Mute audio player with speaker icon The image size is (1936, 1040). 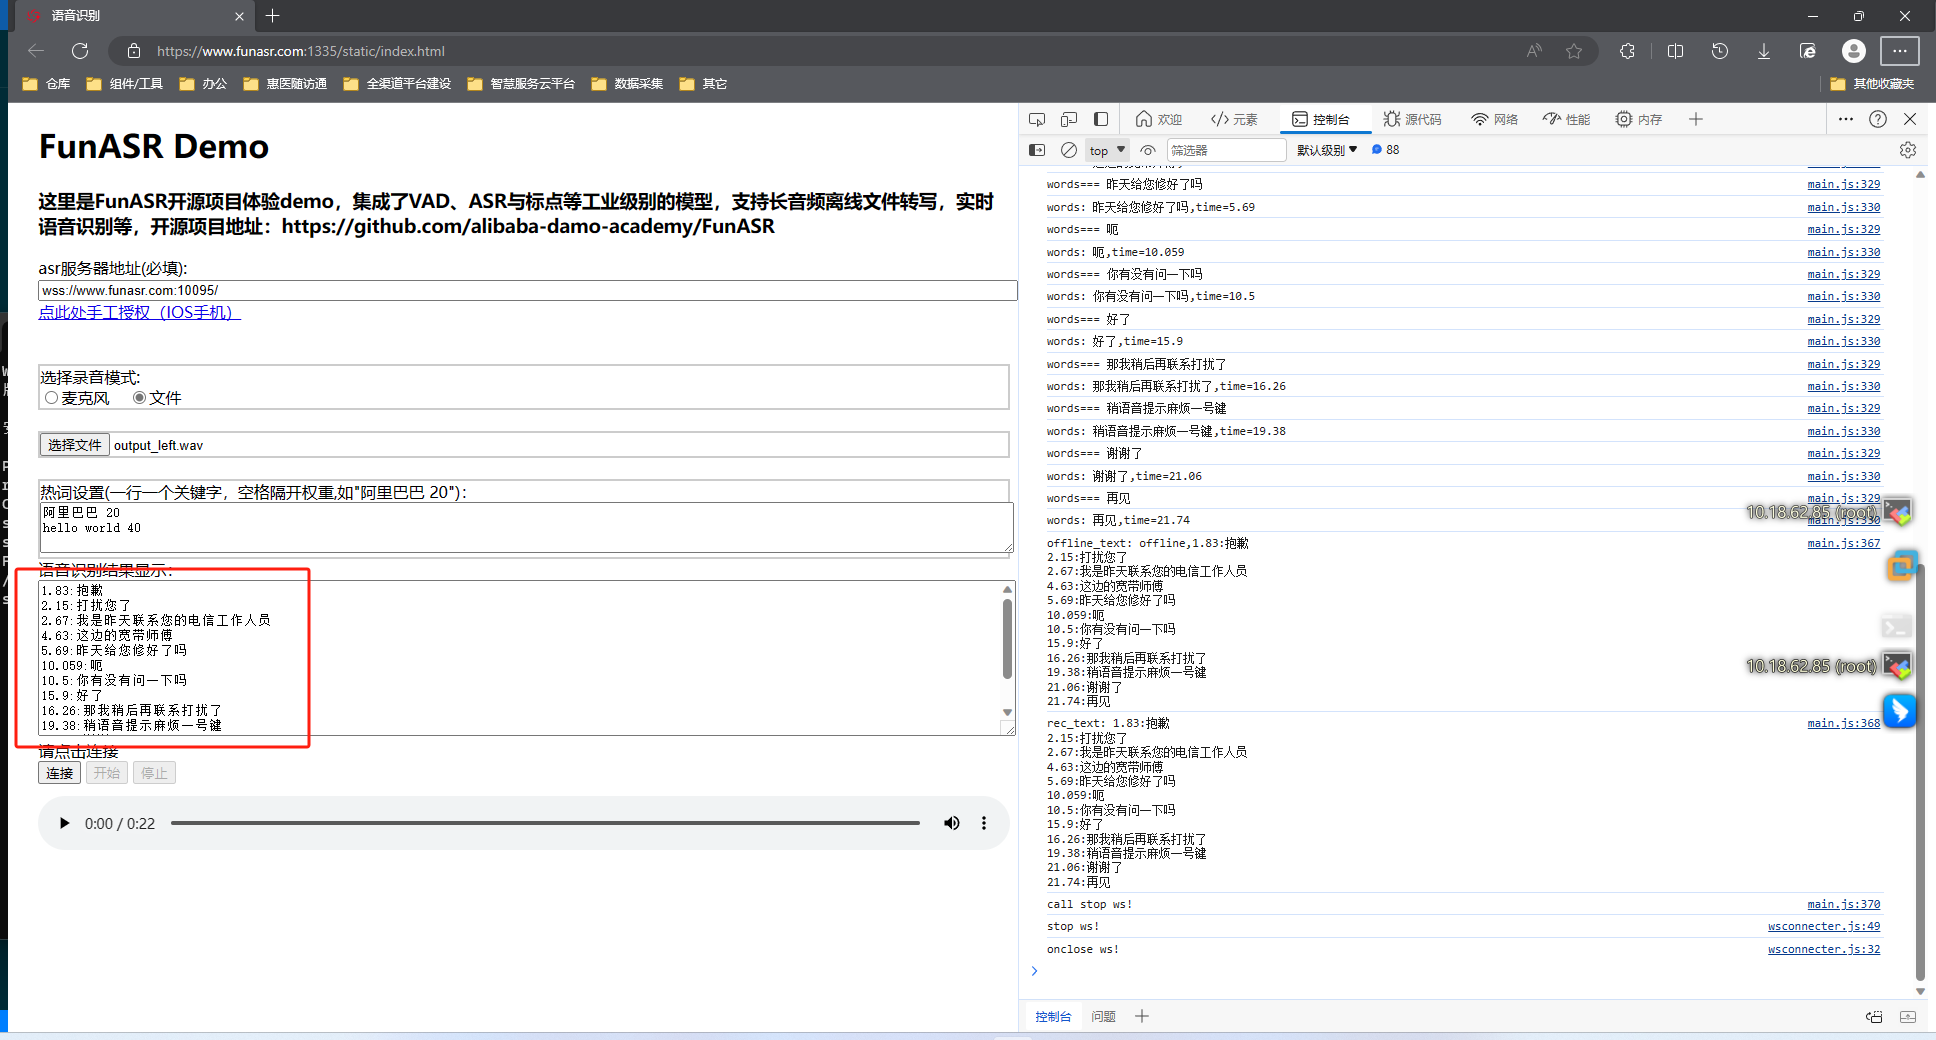tap(951, 823)
